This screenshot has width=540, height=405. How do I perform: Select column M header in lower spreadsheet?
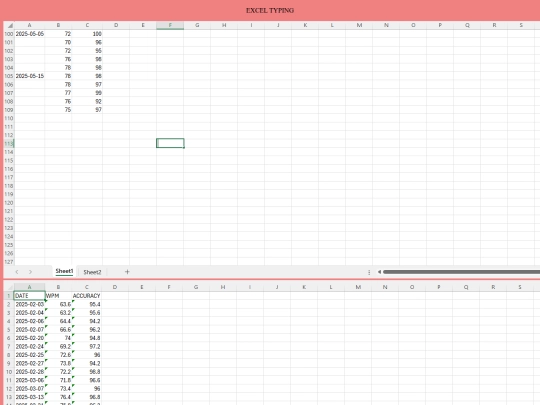click(358, 287)
